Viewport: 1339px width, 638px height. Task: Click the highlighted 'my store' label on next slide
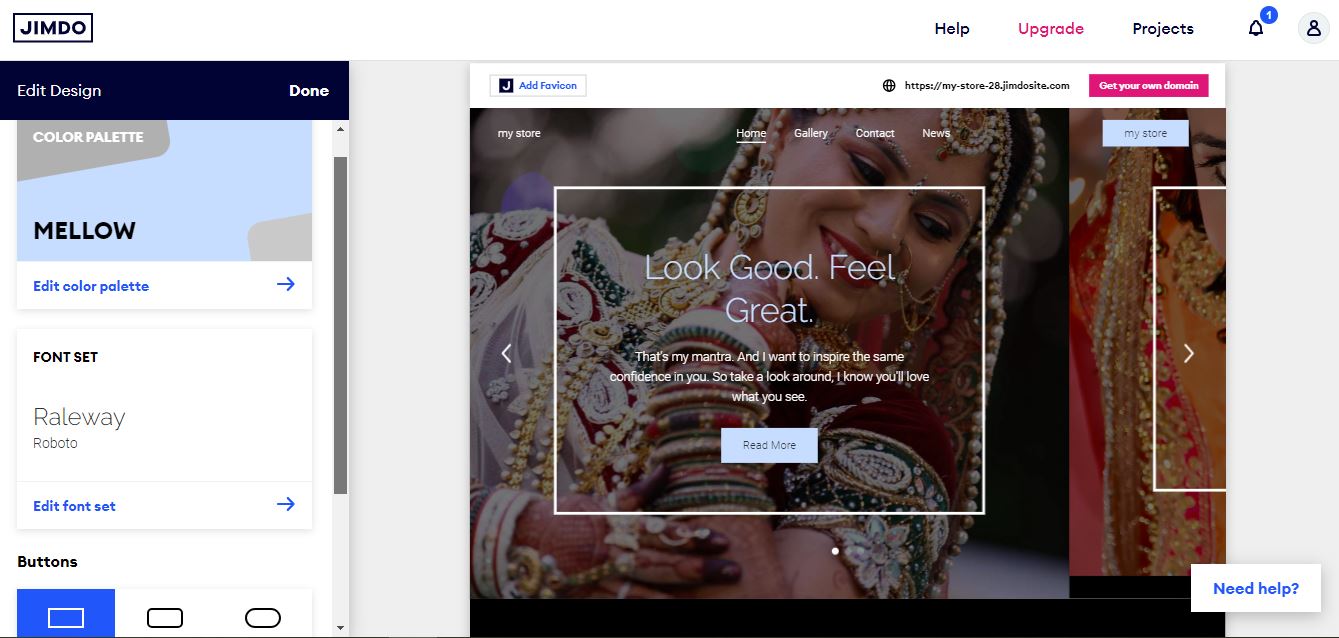pos(1145,133)
